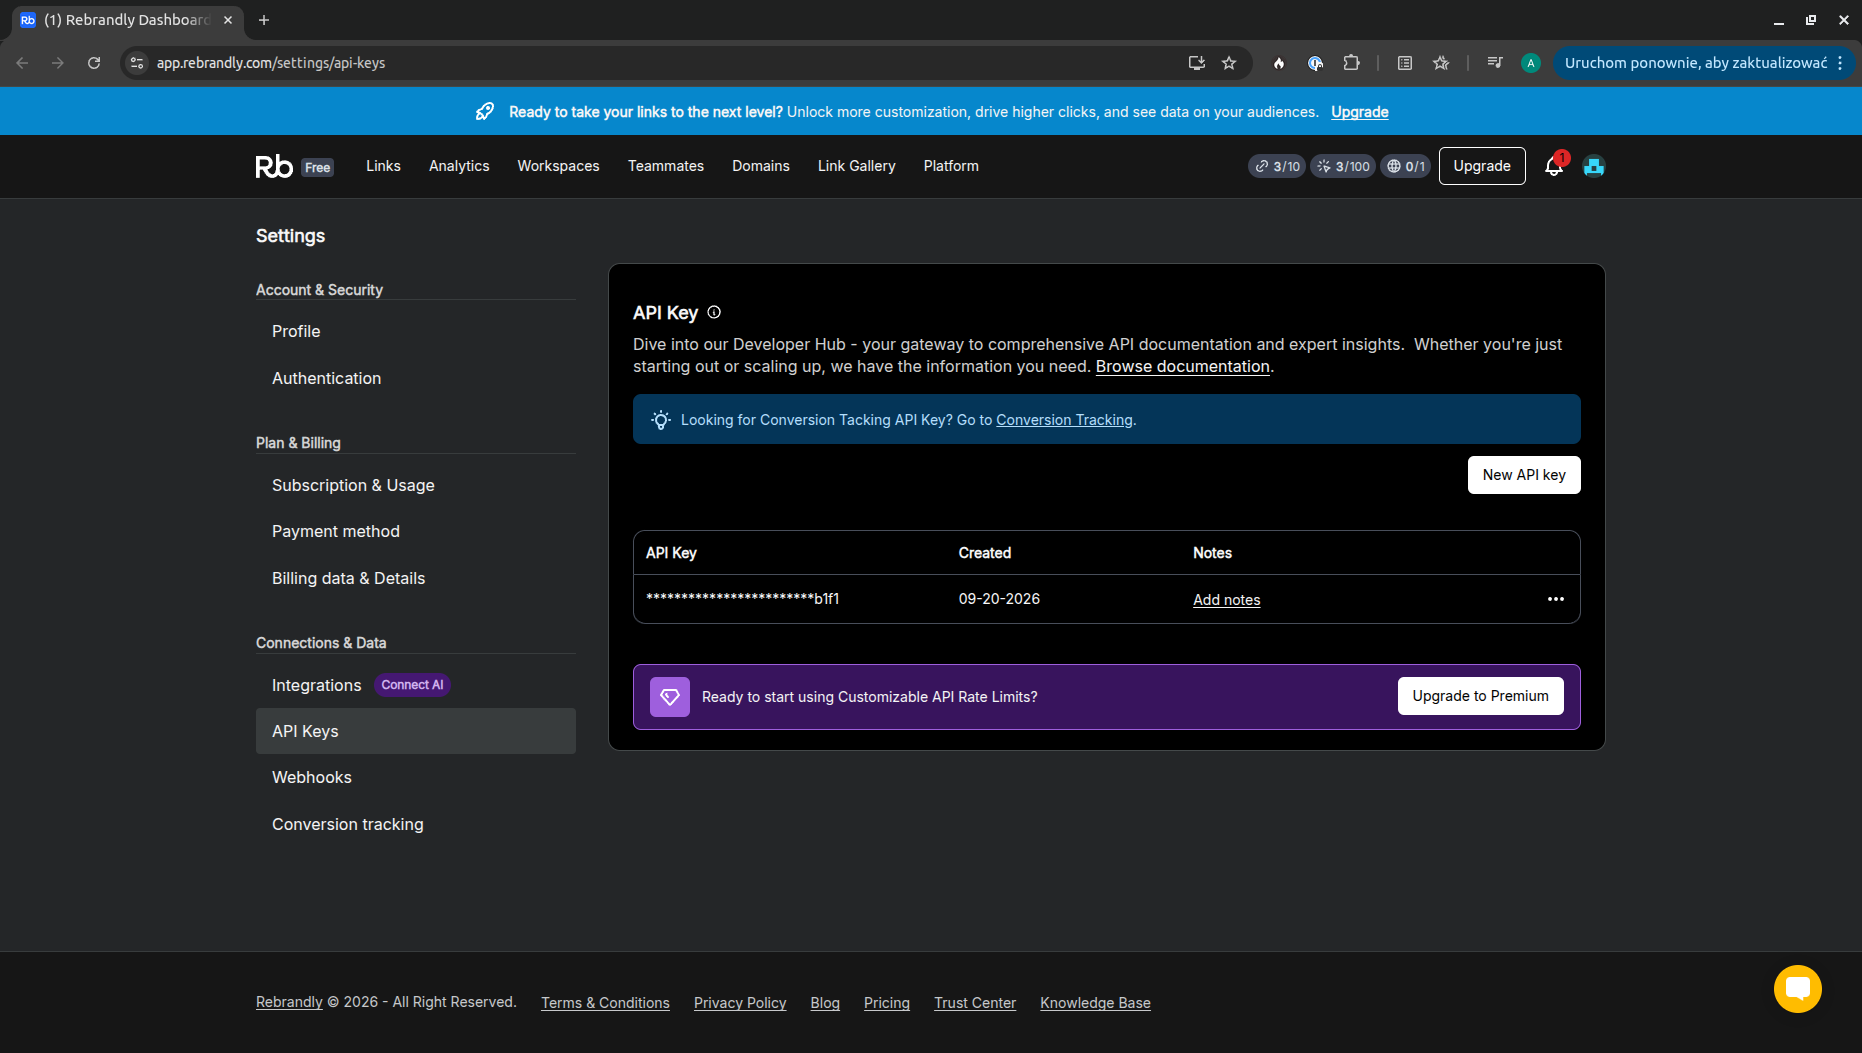
Task: Click the Upgrade button in the header
Action: pyautogui.click(x=1482, y=166)
